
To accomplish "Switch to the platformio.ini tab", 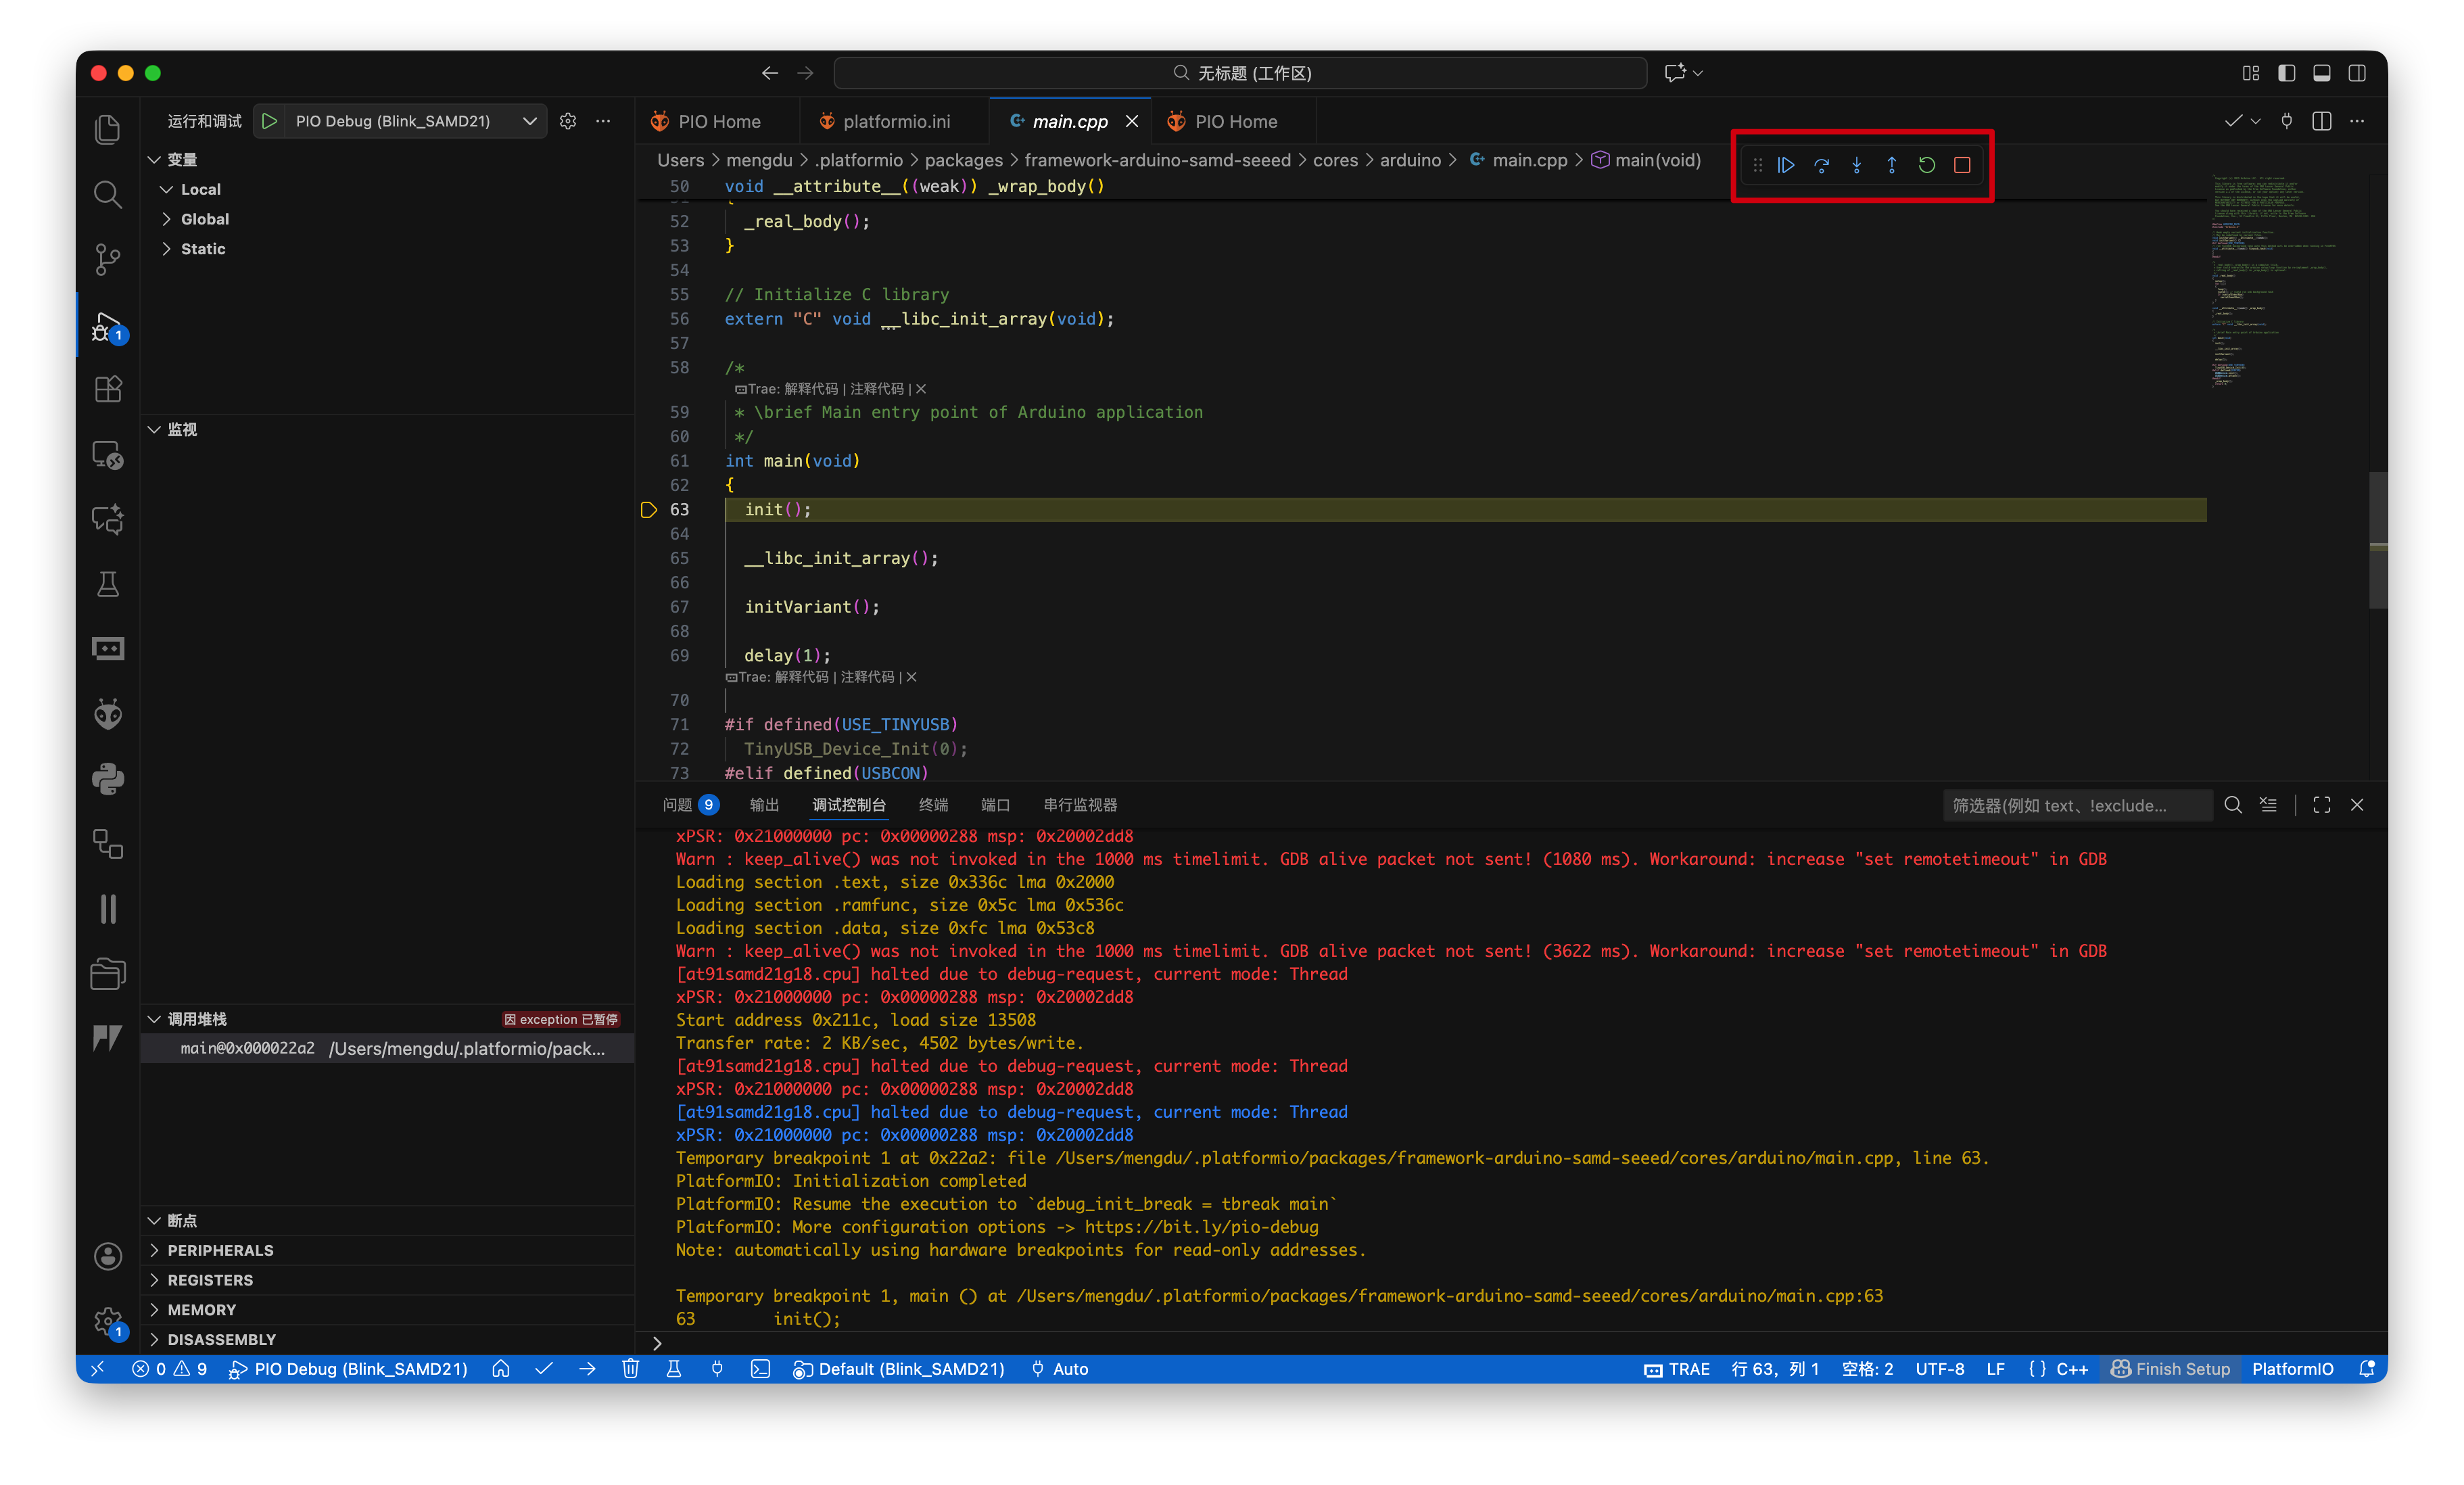I will (895, 121).
